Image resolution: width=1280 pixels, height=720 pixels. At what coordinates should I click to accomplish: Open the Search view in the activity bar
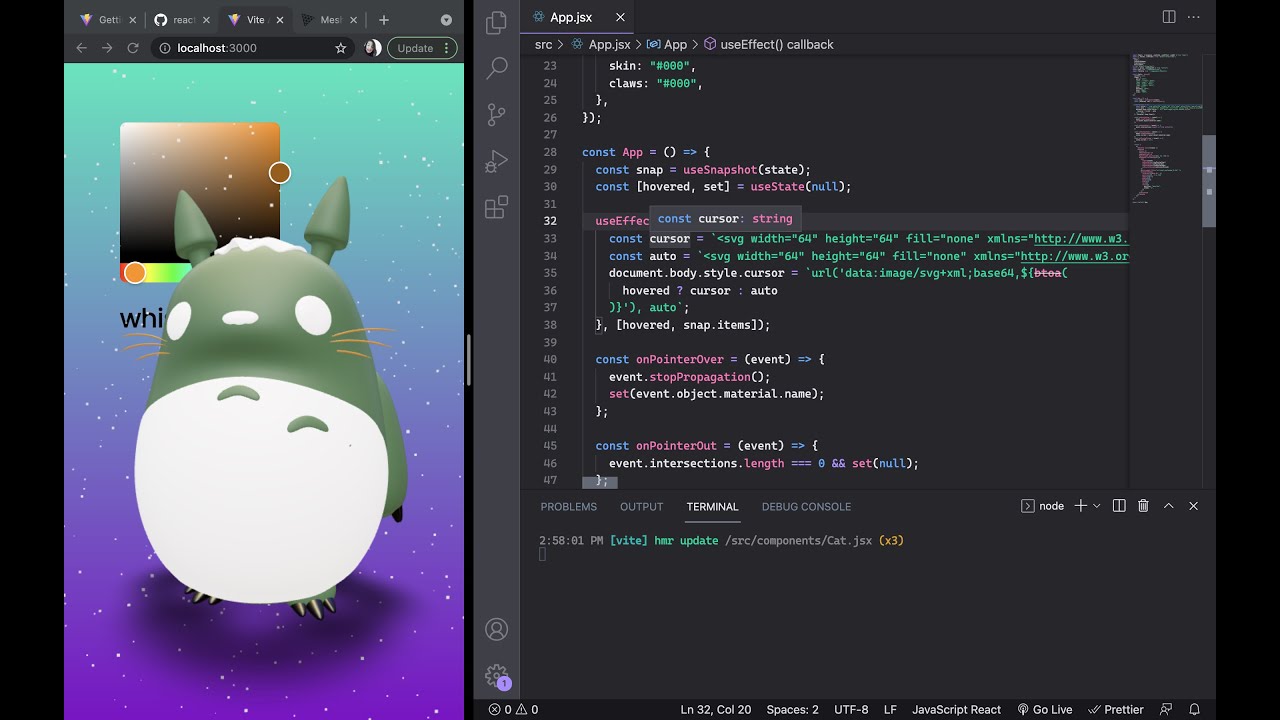point(496,69)
